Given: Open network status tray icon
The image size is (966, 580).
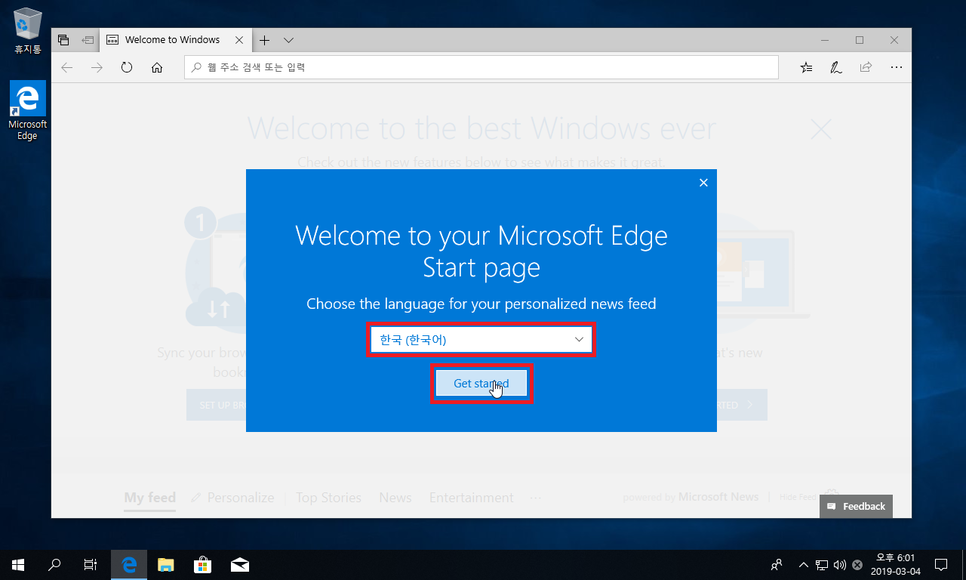Looking at the screenshot, I should tap(822, 565).
